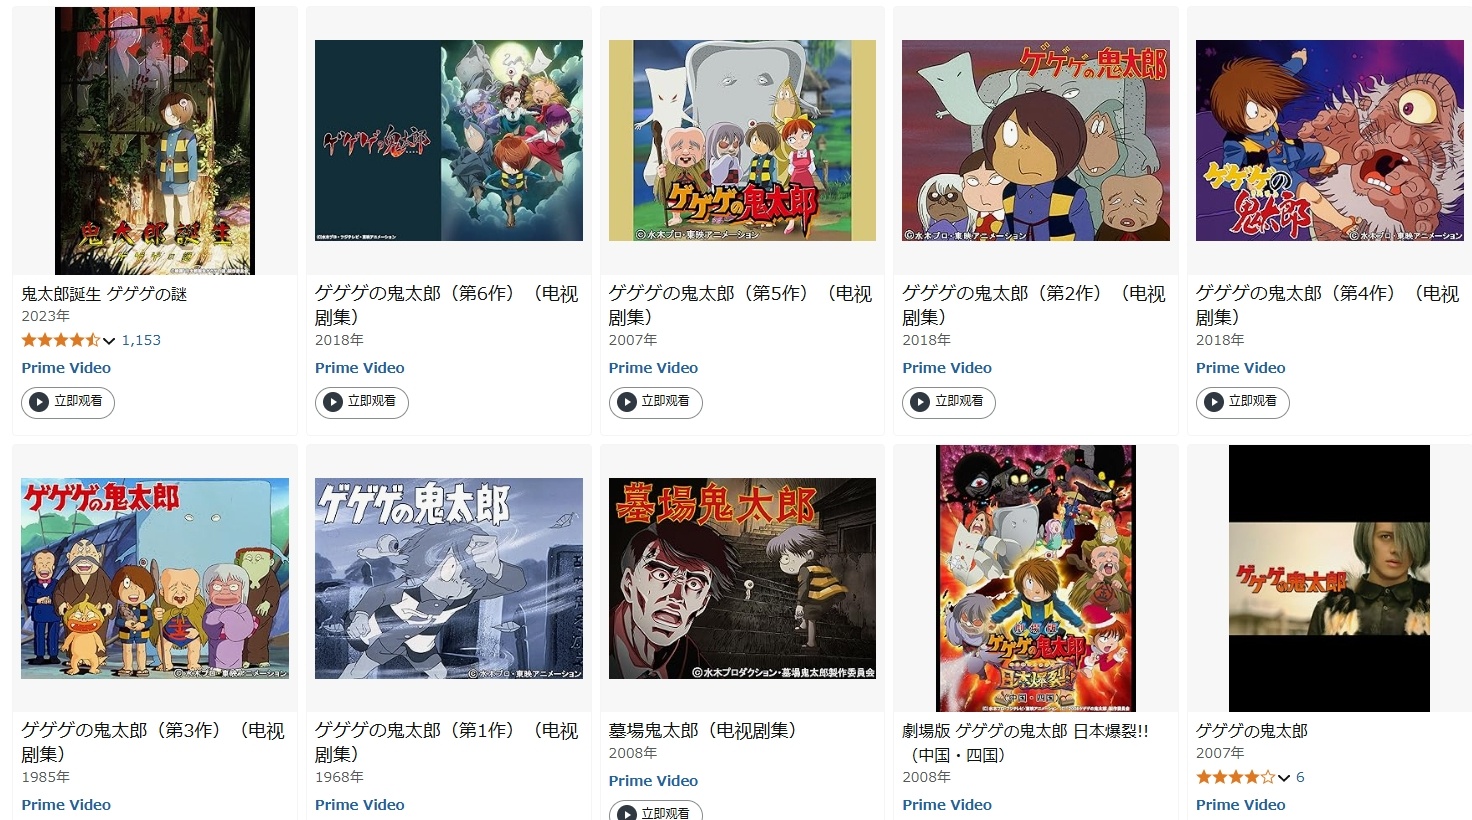This screenshot has width=1472, height=820.
Task: Click play icon for ゲゲゲの鬼太郎 第4作
Action: pyautogui.click(x=1214, y=402)
